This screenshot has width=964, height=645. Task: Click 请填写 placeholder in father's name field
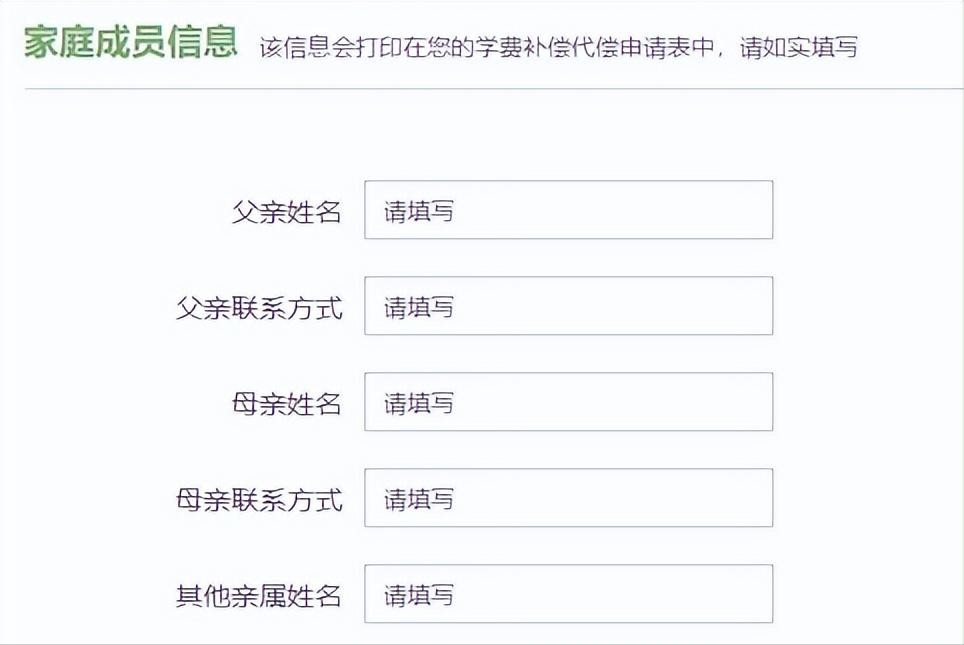(419, 211)
